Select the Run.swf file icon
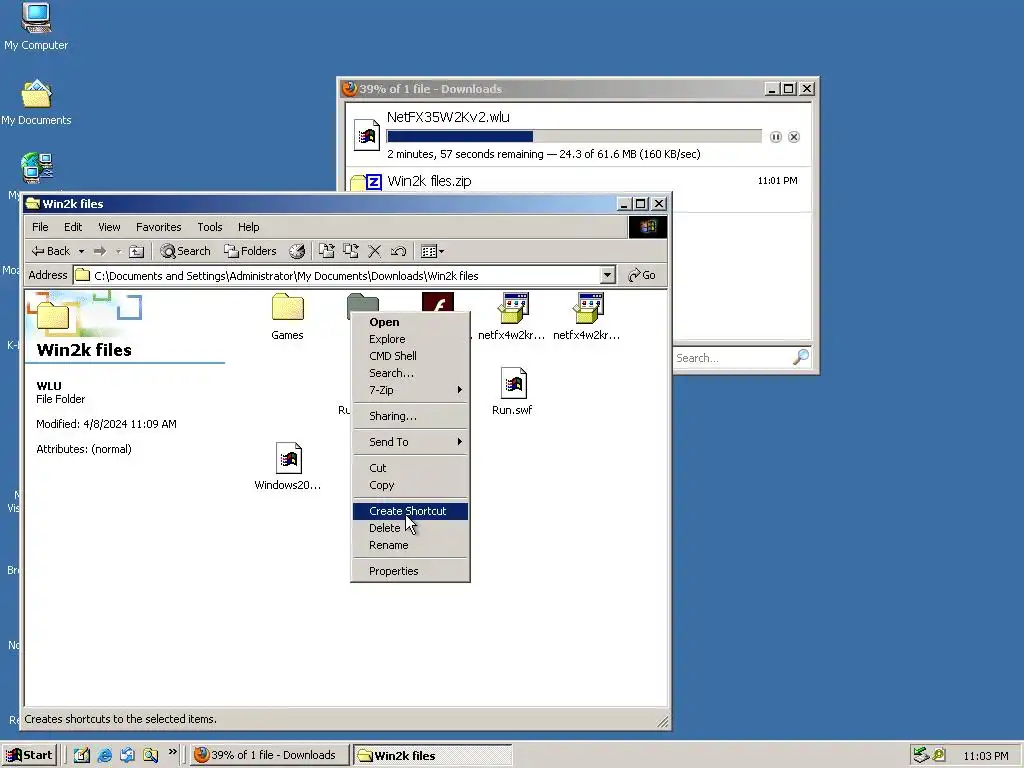The image size is (1024, 768). click(x=513, y=383)
